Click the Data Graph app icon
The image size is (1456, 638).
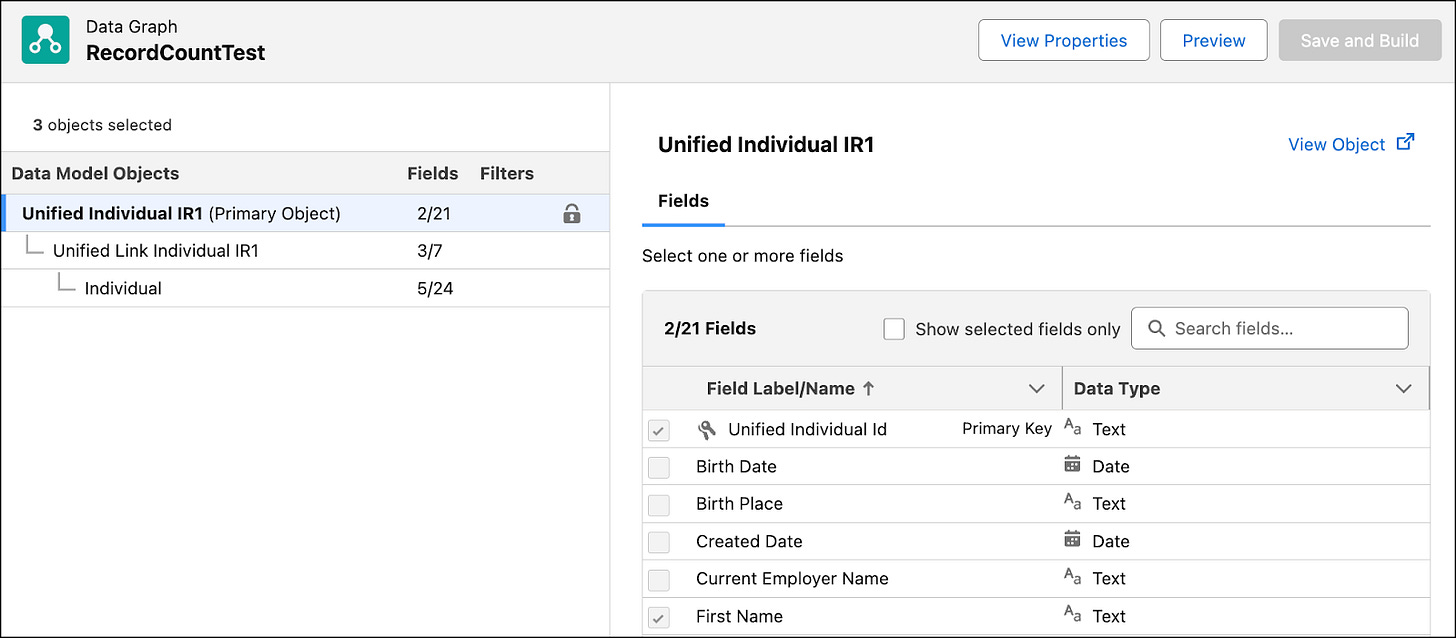click(x=45, y=40)
